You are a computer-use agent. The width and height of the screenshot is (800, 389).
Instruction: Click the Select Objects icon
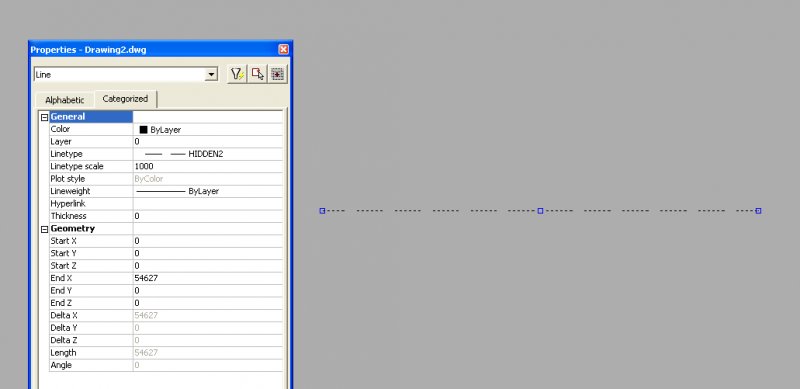point(258,75)
